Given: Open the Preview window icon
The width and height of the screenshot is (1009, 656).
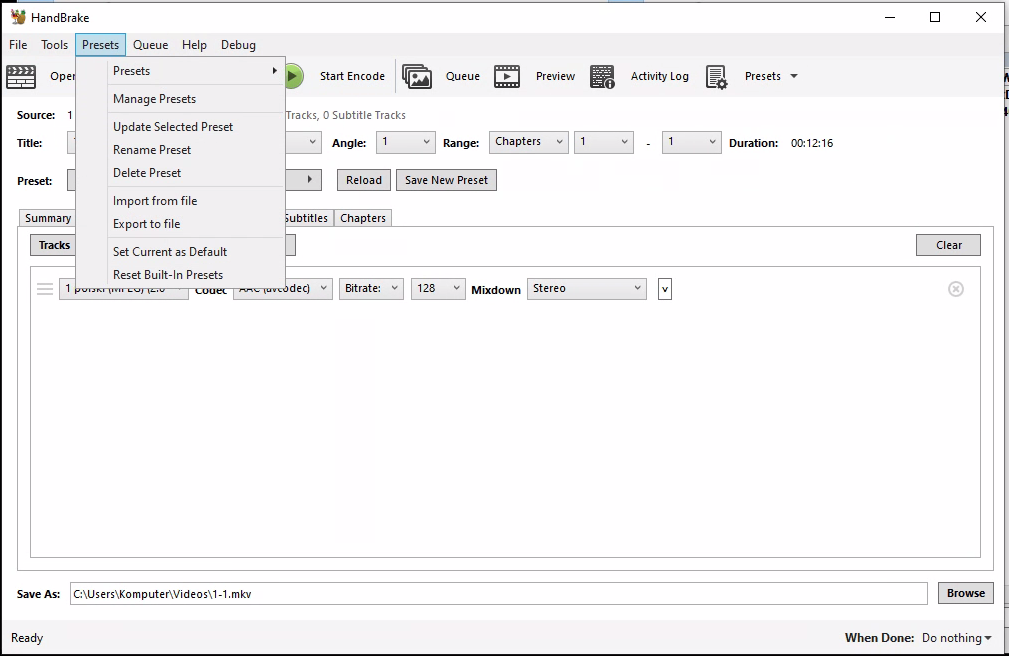Looking at the screenshot, I should 507,75.
